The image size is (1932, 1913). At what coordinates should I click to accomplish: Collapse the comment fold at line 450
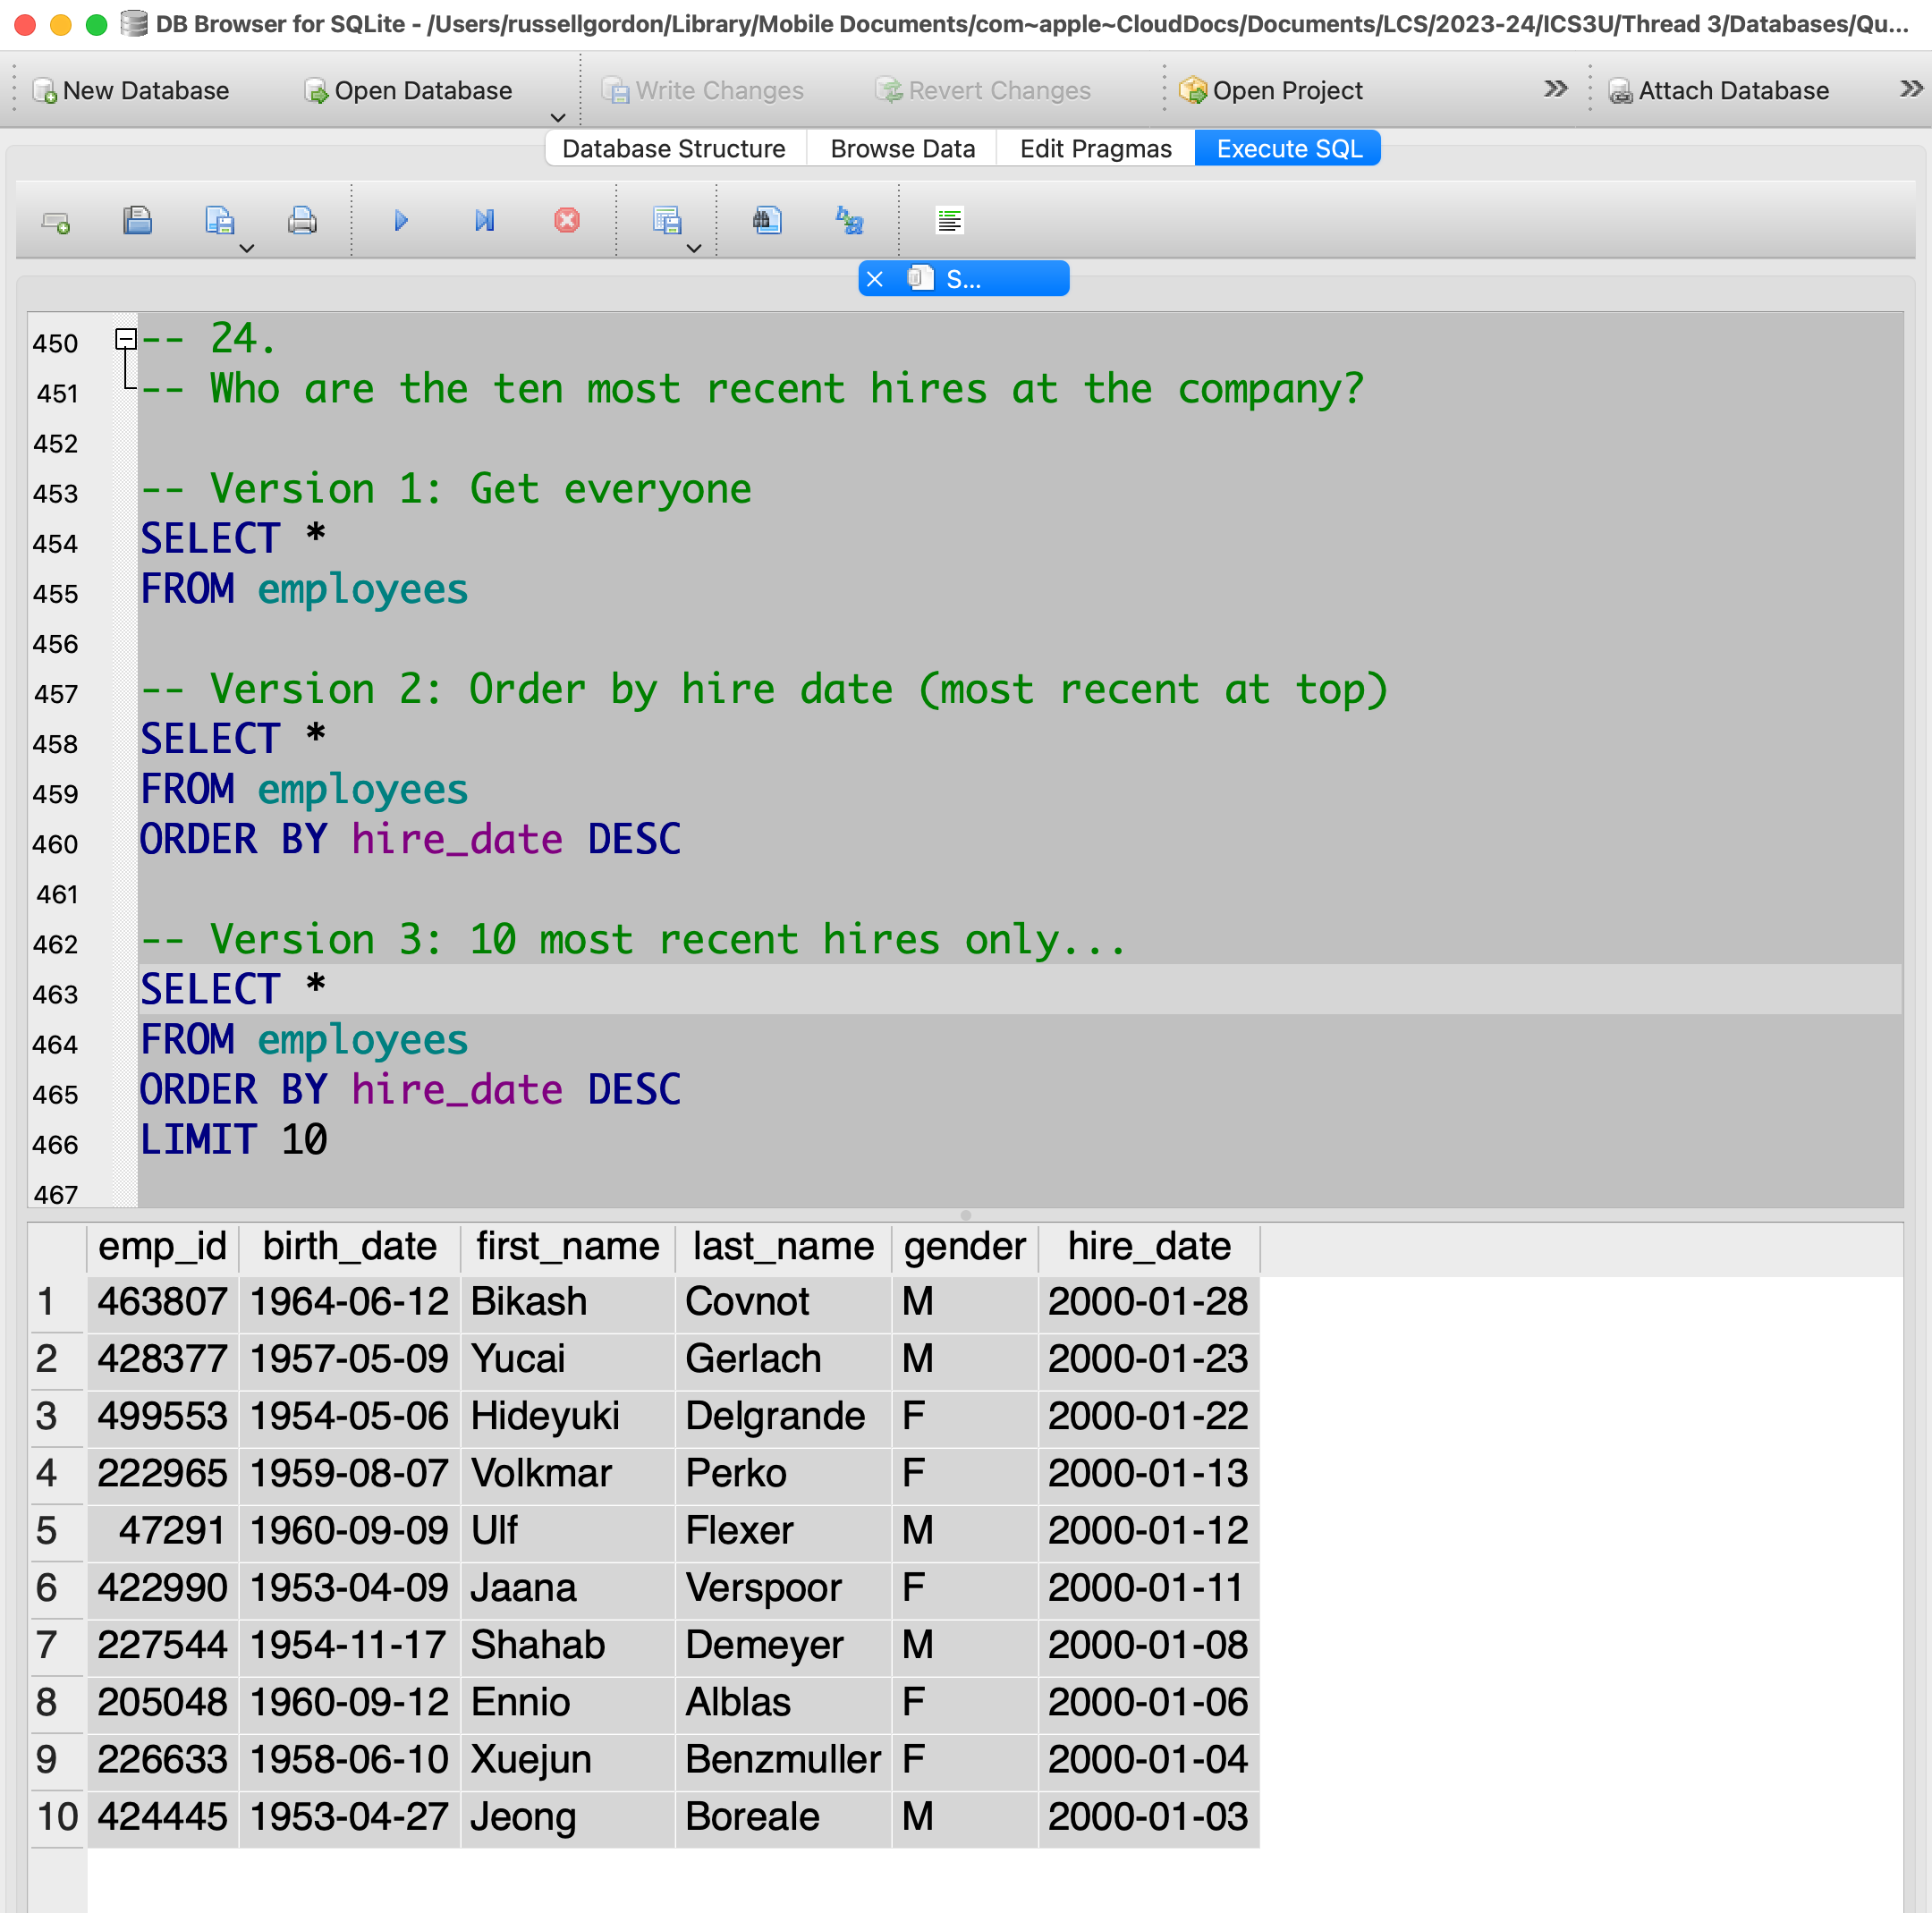click(126, 340)
